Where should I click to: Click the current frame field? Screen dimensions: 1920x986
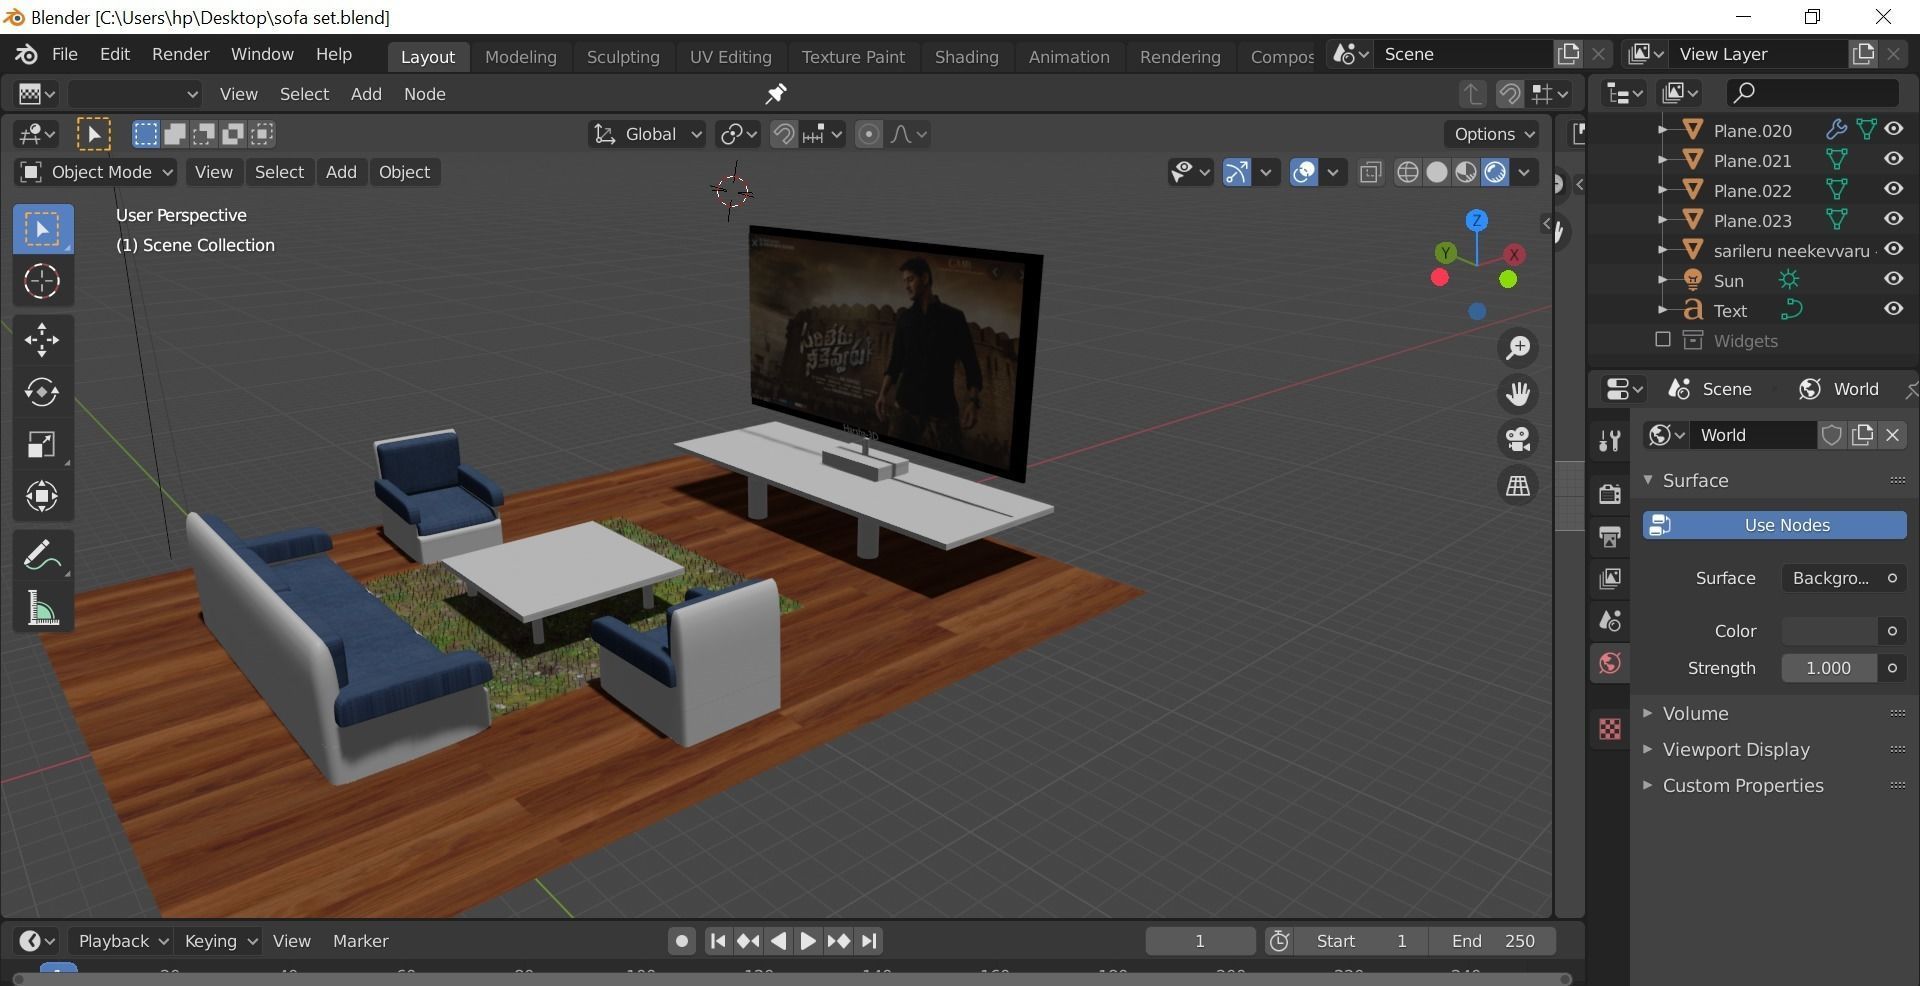1200,941
